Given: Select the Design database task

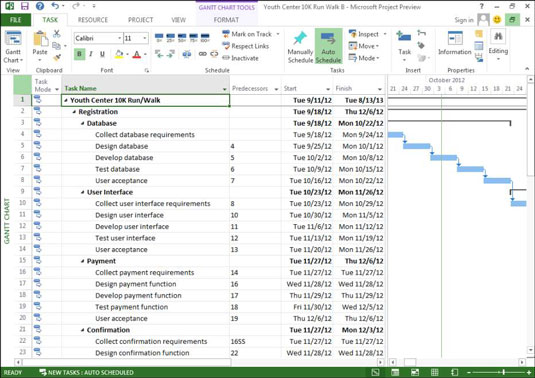Looking at the screenshot, I should pyautogui.click(x=121, y=146).
